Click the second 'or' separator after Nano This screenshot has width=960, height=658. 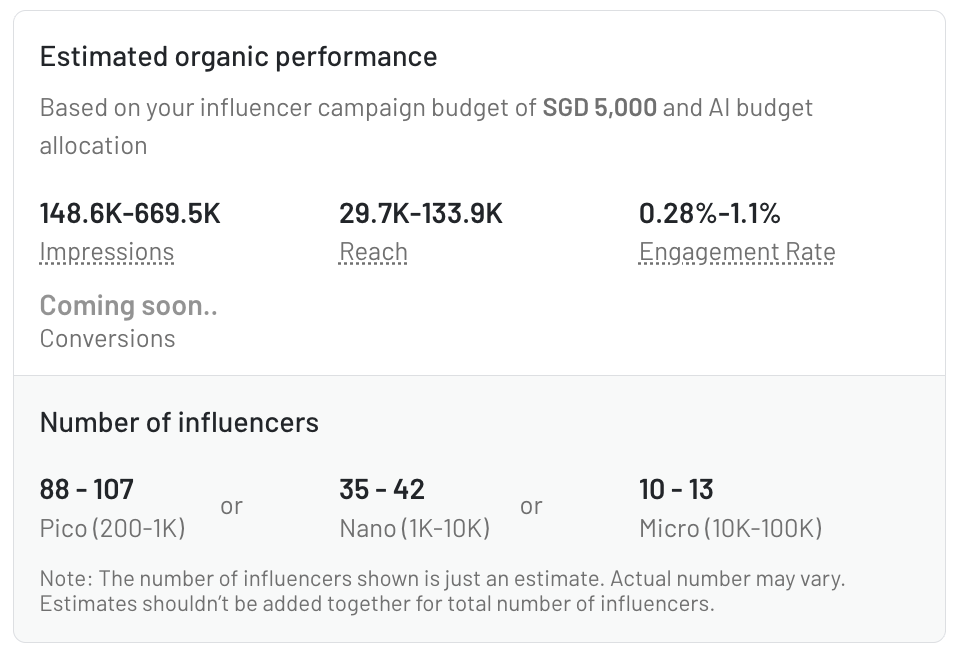click(x=531, y=506)
